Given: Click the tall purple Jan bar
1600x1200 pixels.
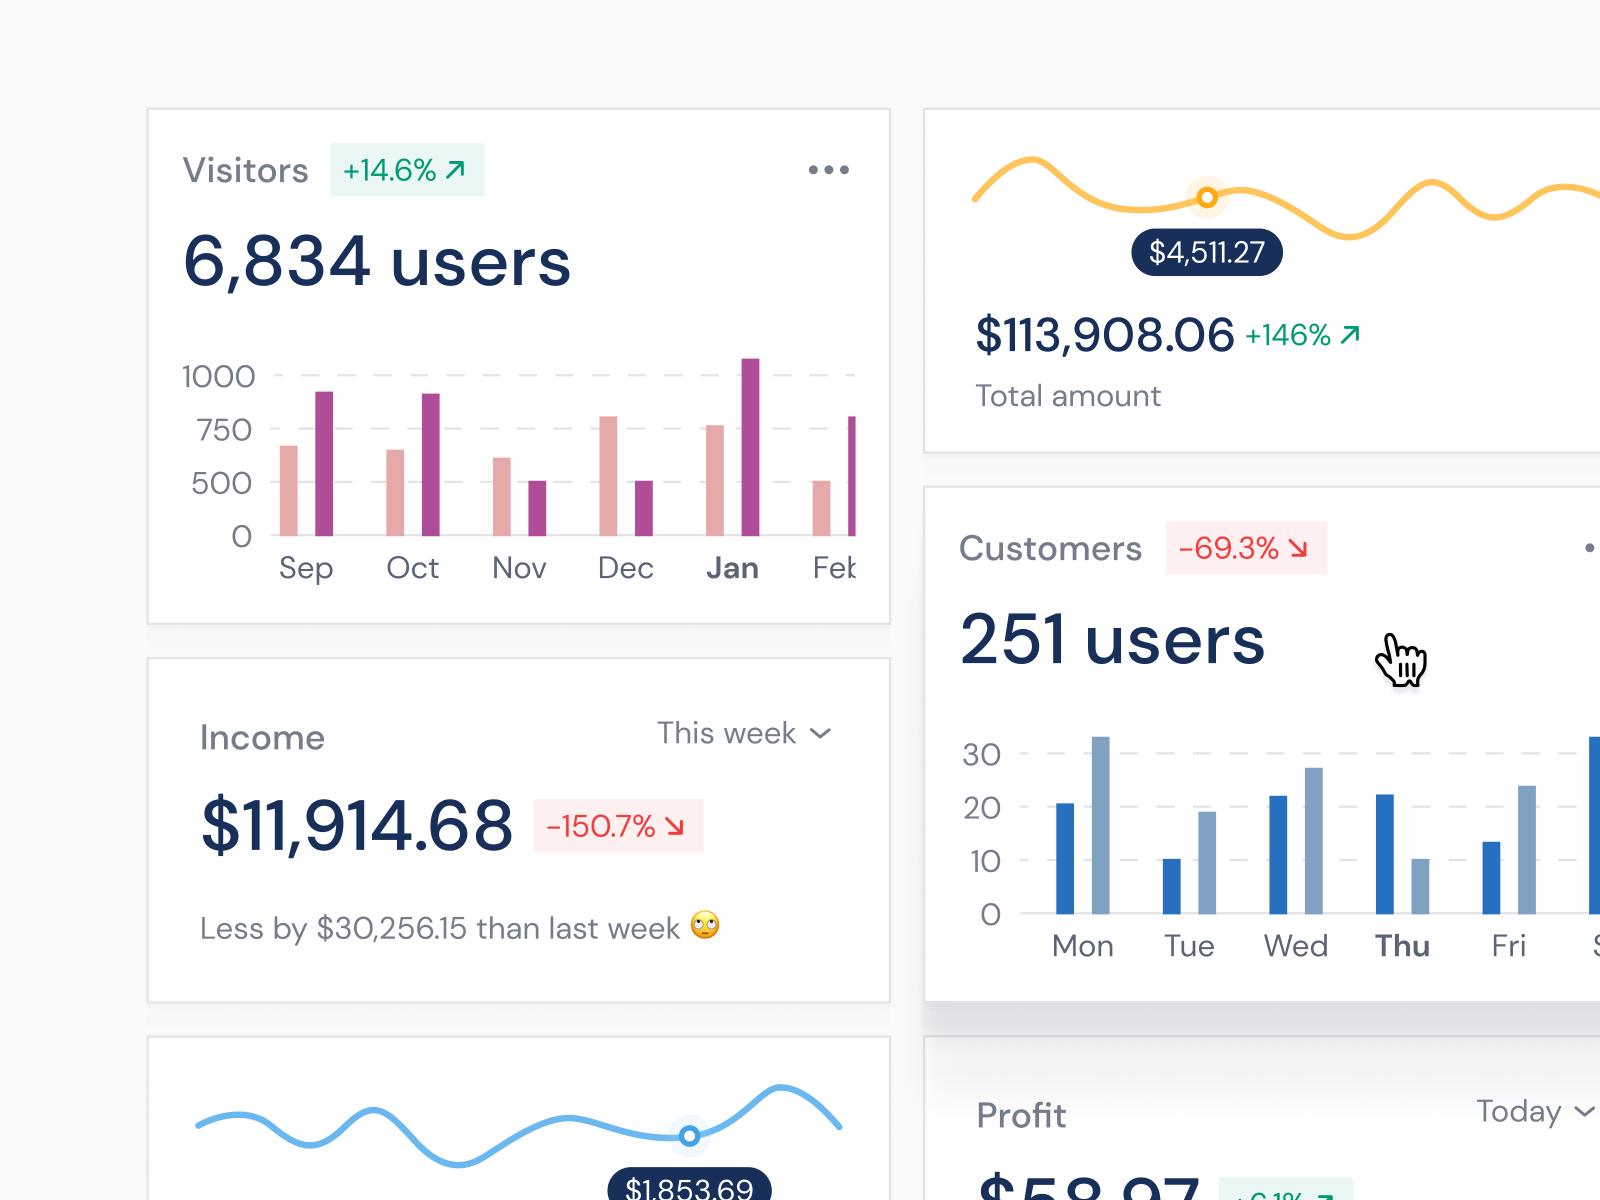Looking at the screenshot, I should click(750, 447).
